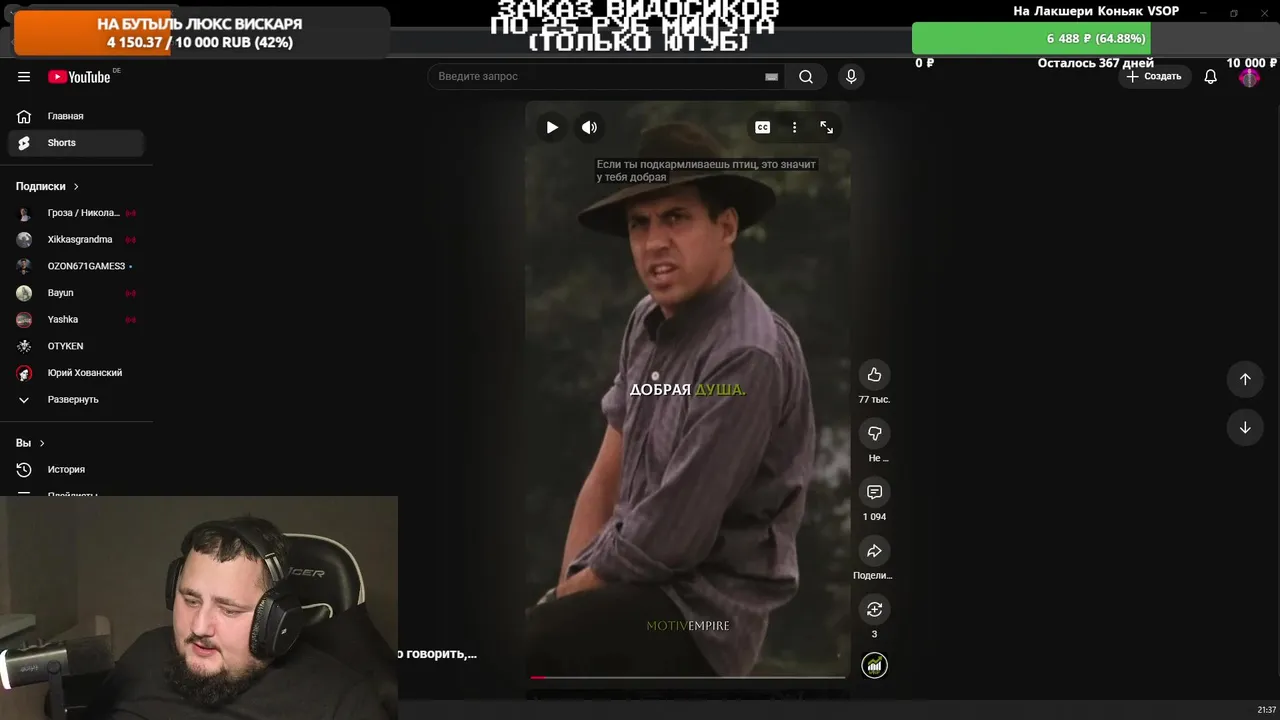The height and width of the screenshot is (720, 1280).
Task: Enter fullscreen for the Short
Action: 826,127
